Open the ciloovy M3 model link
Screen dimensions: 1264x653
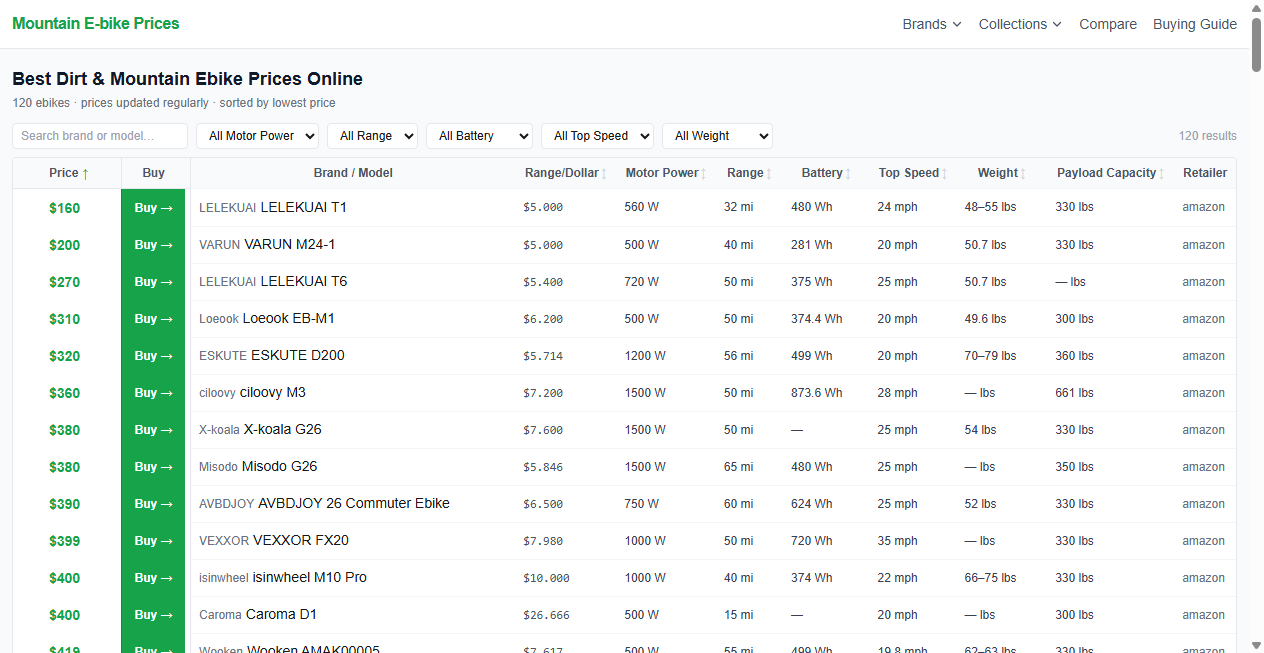(x=273, y=392)
